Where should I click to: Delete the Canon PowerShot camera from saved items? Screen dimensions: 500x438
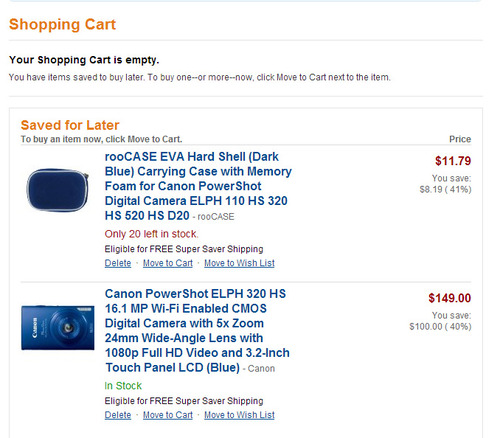[118, 415]
